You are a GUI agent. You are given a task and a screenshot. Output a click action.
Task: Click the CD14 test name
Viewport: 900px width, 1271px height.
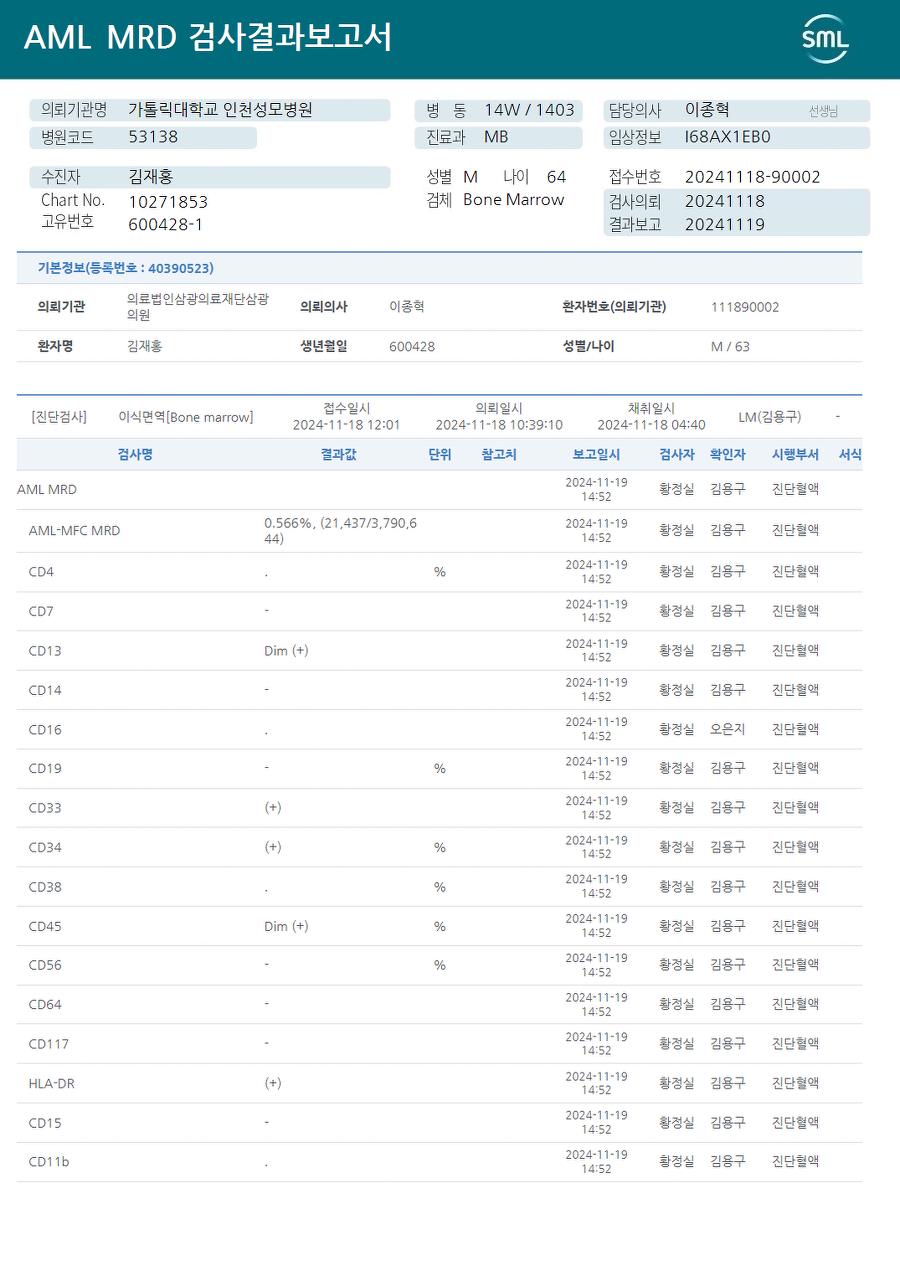tap(45, 690)
